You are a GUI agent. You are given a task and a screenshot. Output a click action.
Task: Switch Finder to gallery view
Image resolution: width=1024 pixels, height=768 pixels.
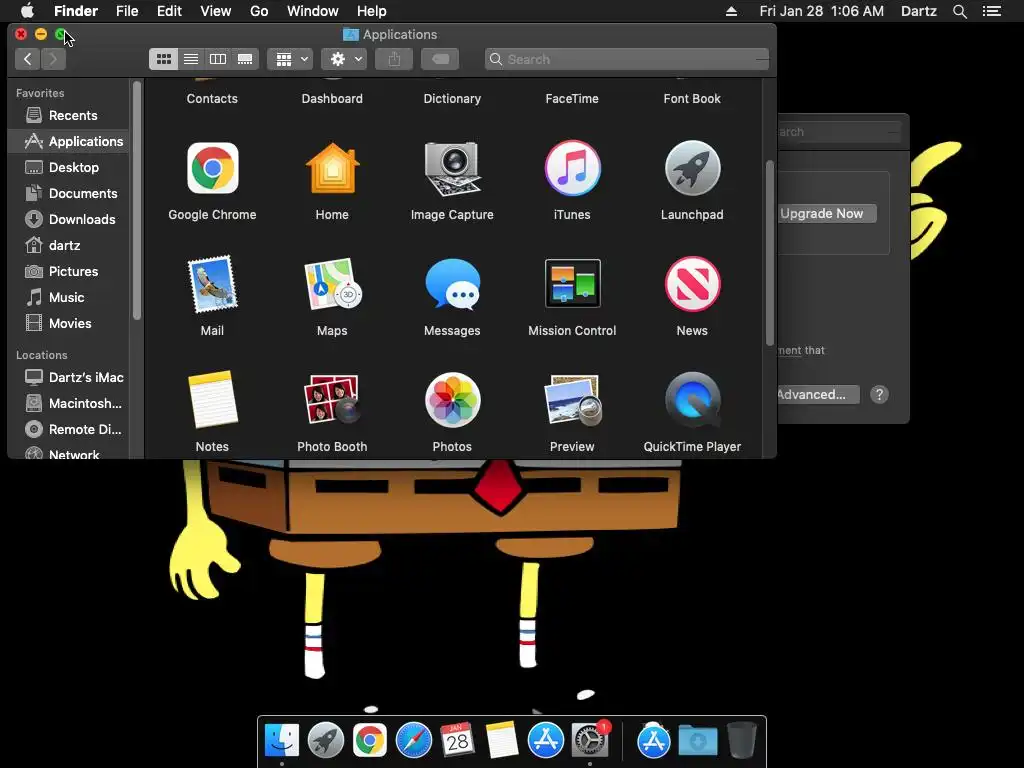pyautogui.click(x=245, y=59)
